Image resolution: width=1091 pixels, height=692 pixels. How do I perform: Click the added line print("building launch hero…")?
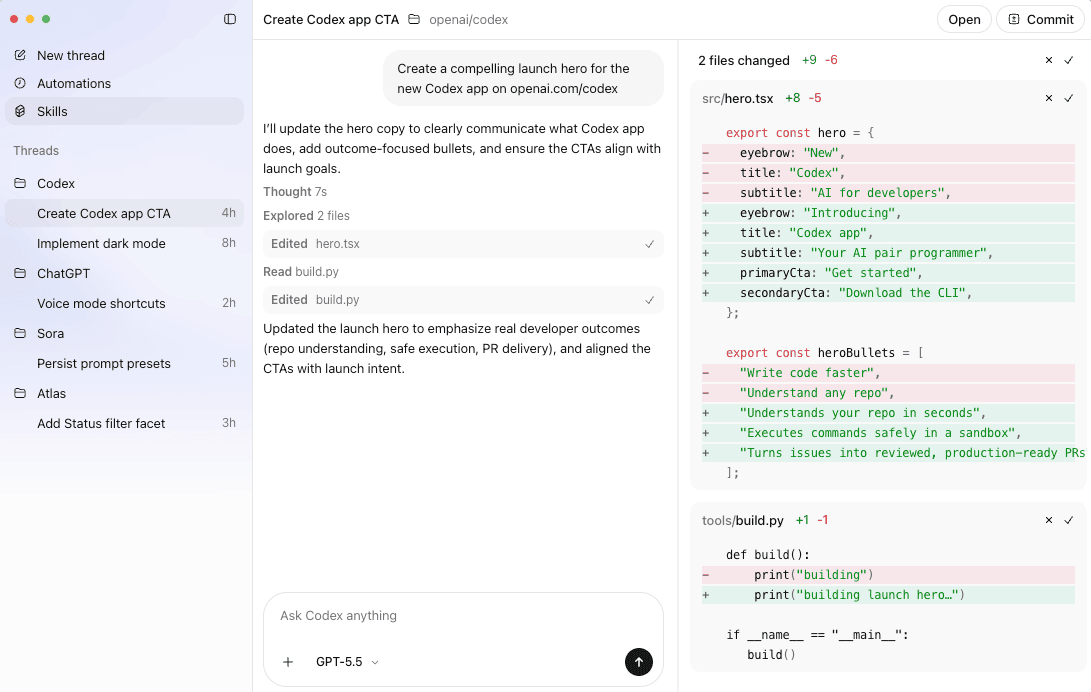pyautogui.click(x=888, y=595)
